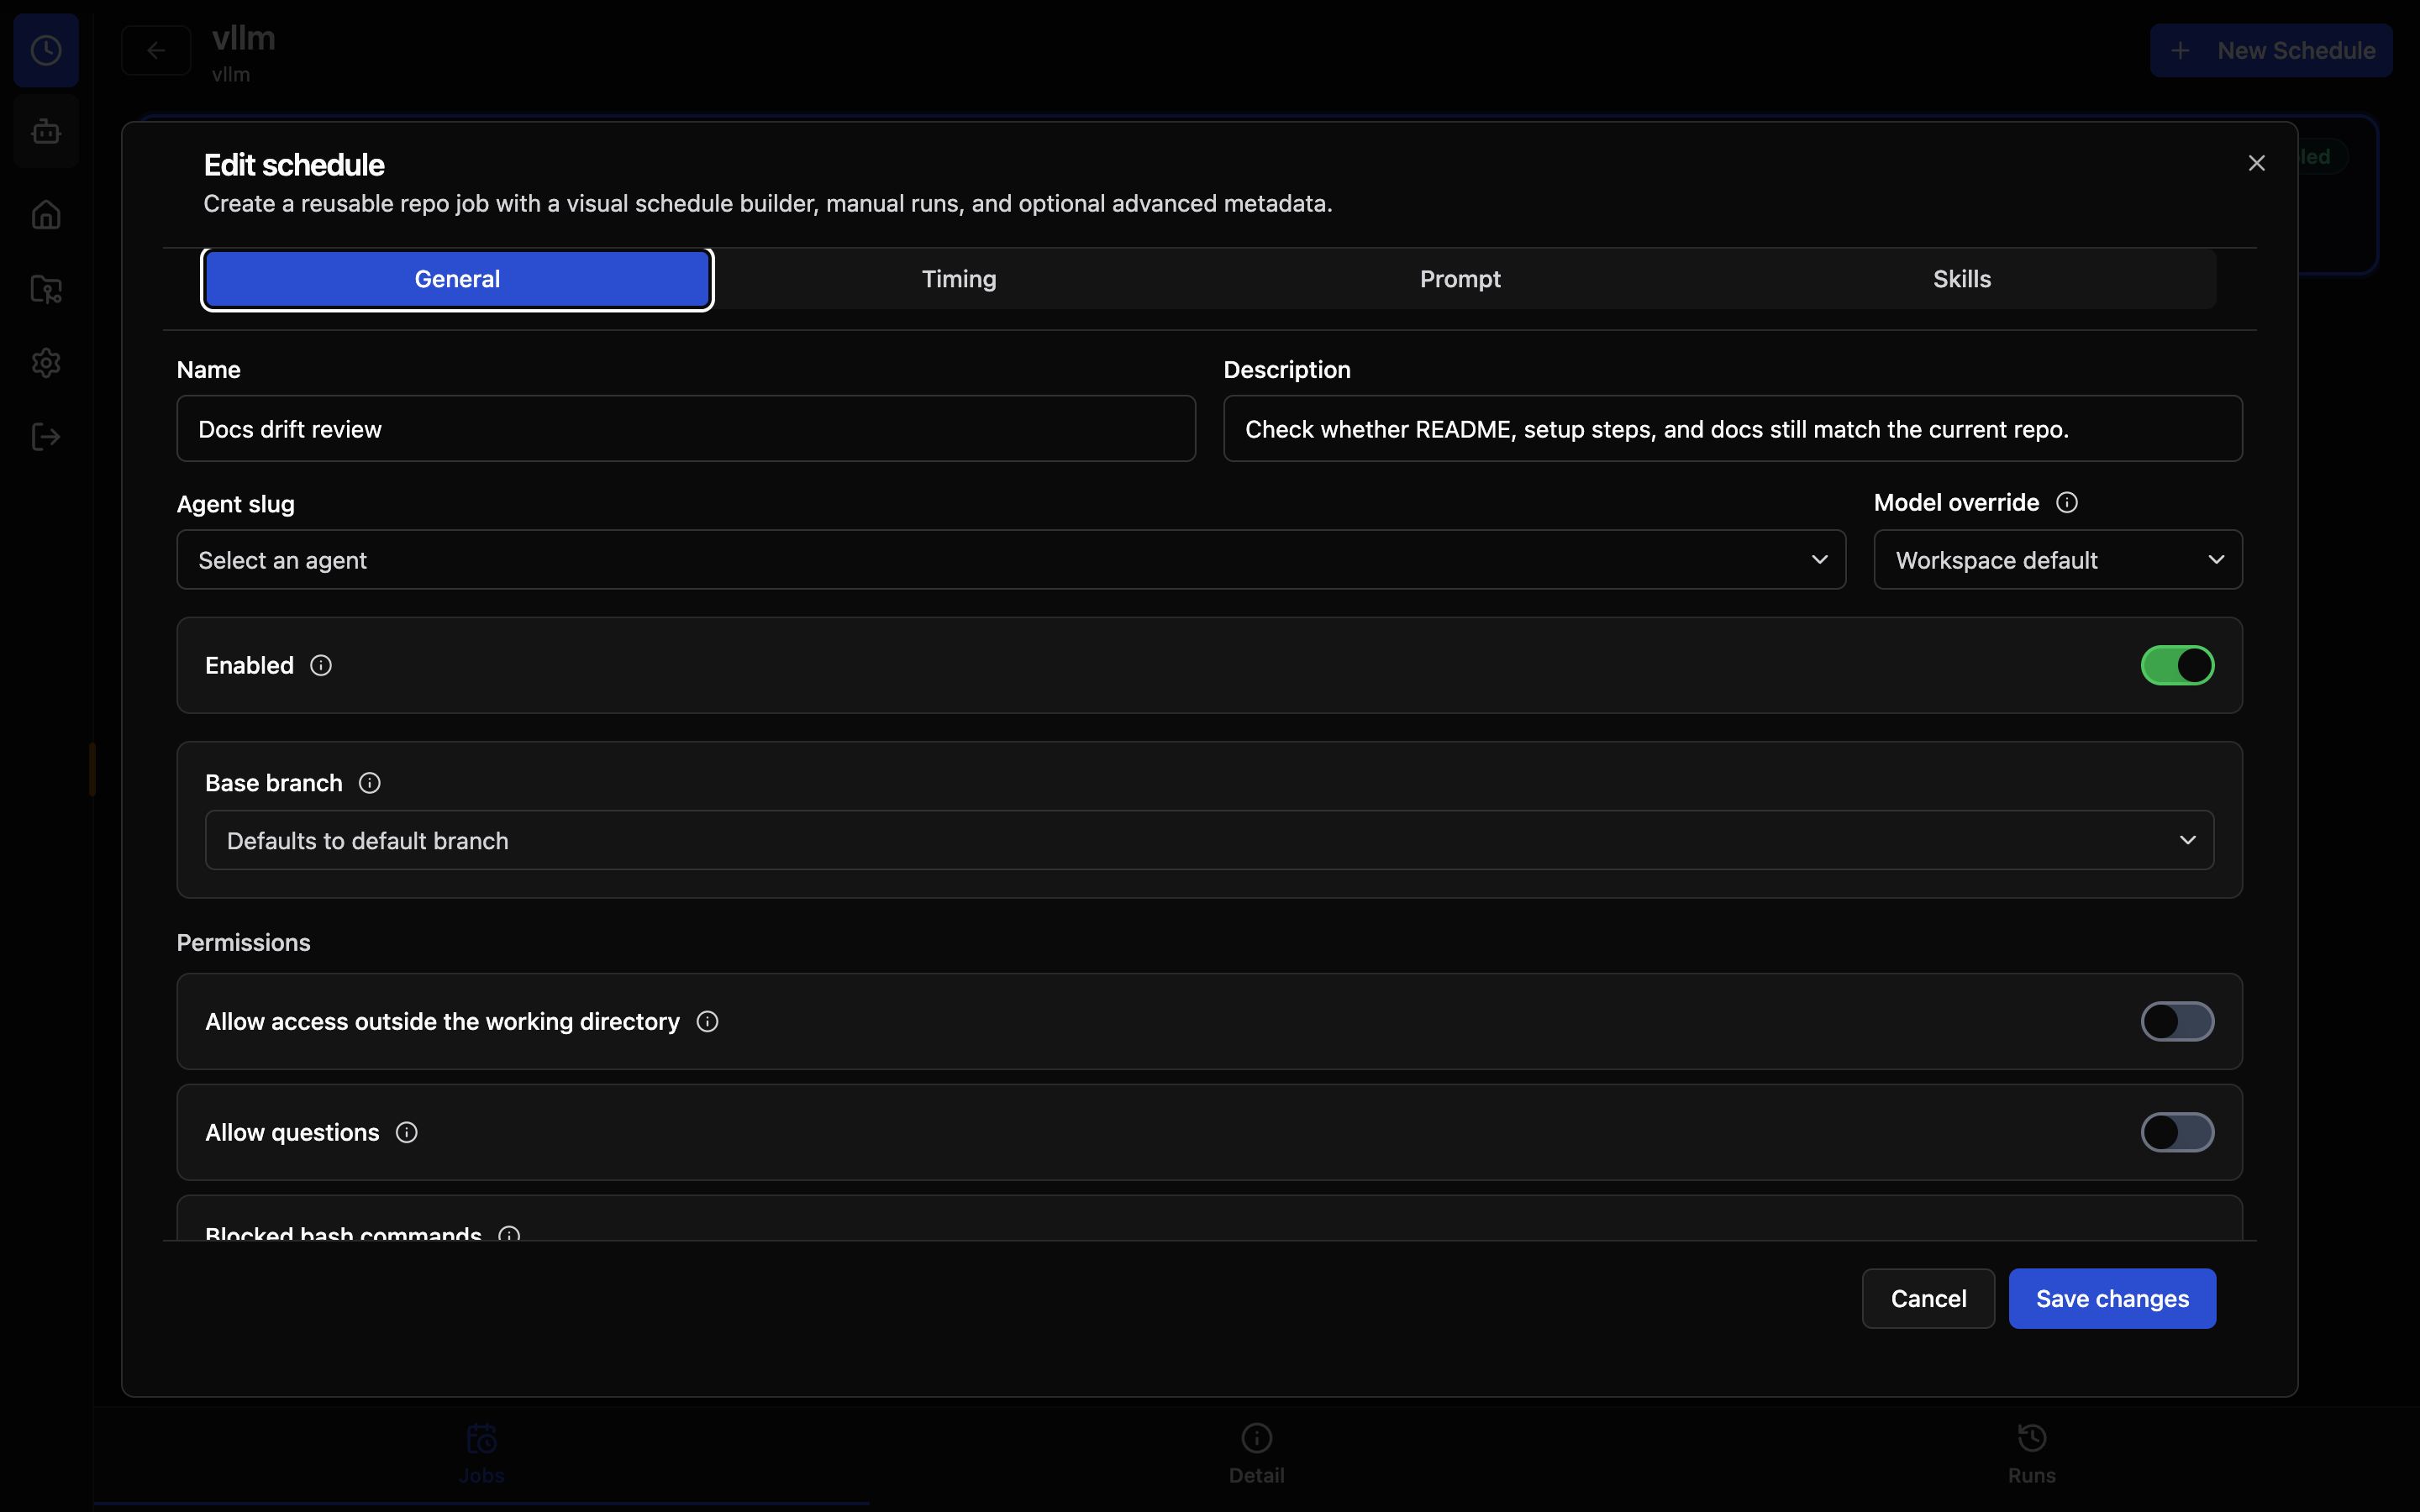2420x1512 pixels.
Task: Switch to the Prompt tab
Action: click(x=1460, y=279)
